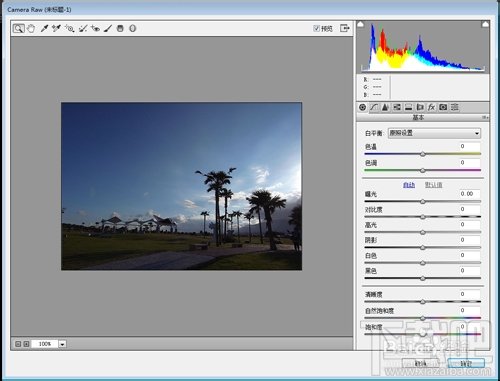Screen dimensions: 500x381
Task: Select the Zoom tool in the toolbar
Action: [x=19, y=28]
